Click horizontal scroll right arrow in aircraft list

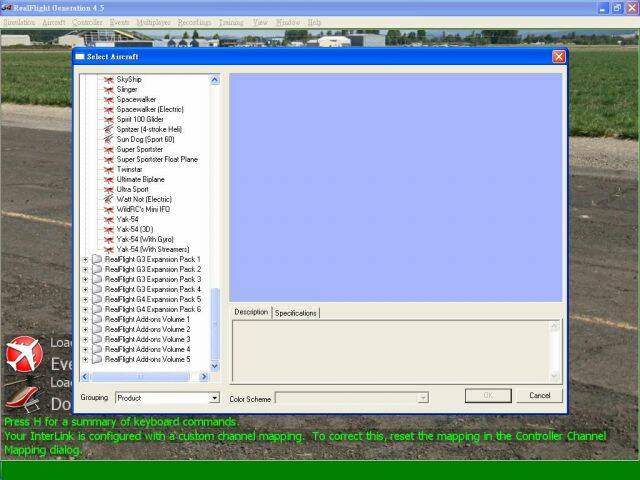coord(204,377)
